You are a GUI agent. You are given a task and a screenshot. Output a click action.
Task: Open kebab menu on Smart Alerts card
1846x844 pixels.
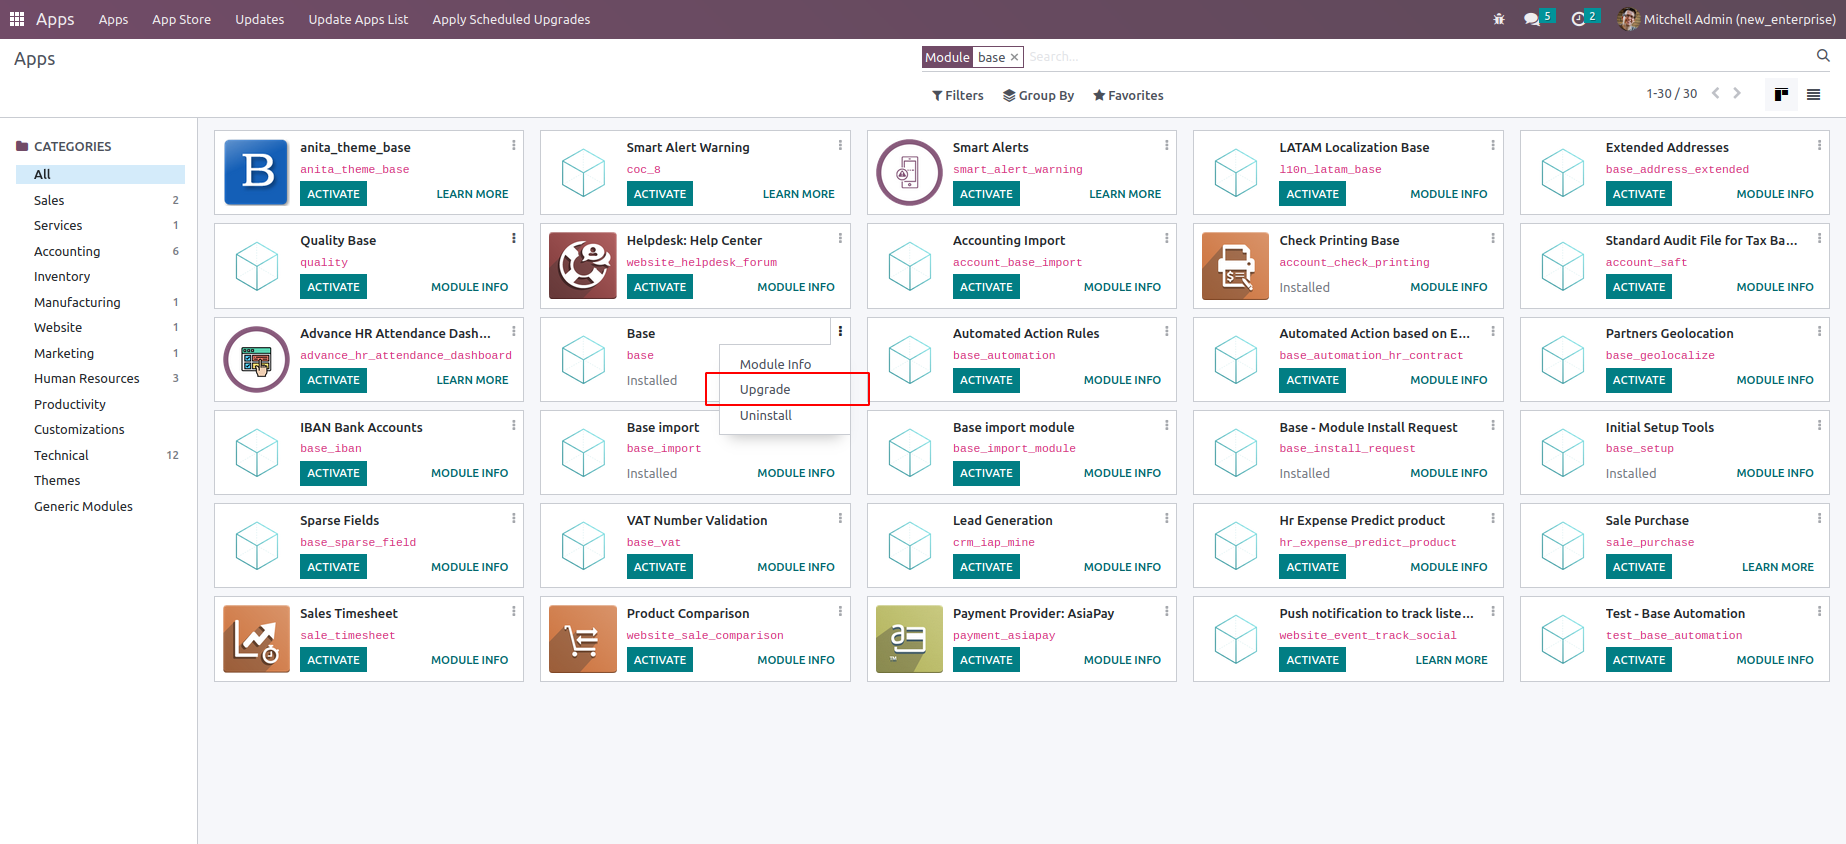pyautogui.click(x=1166, y=145)
